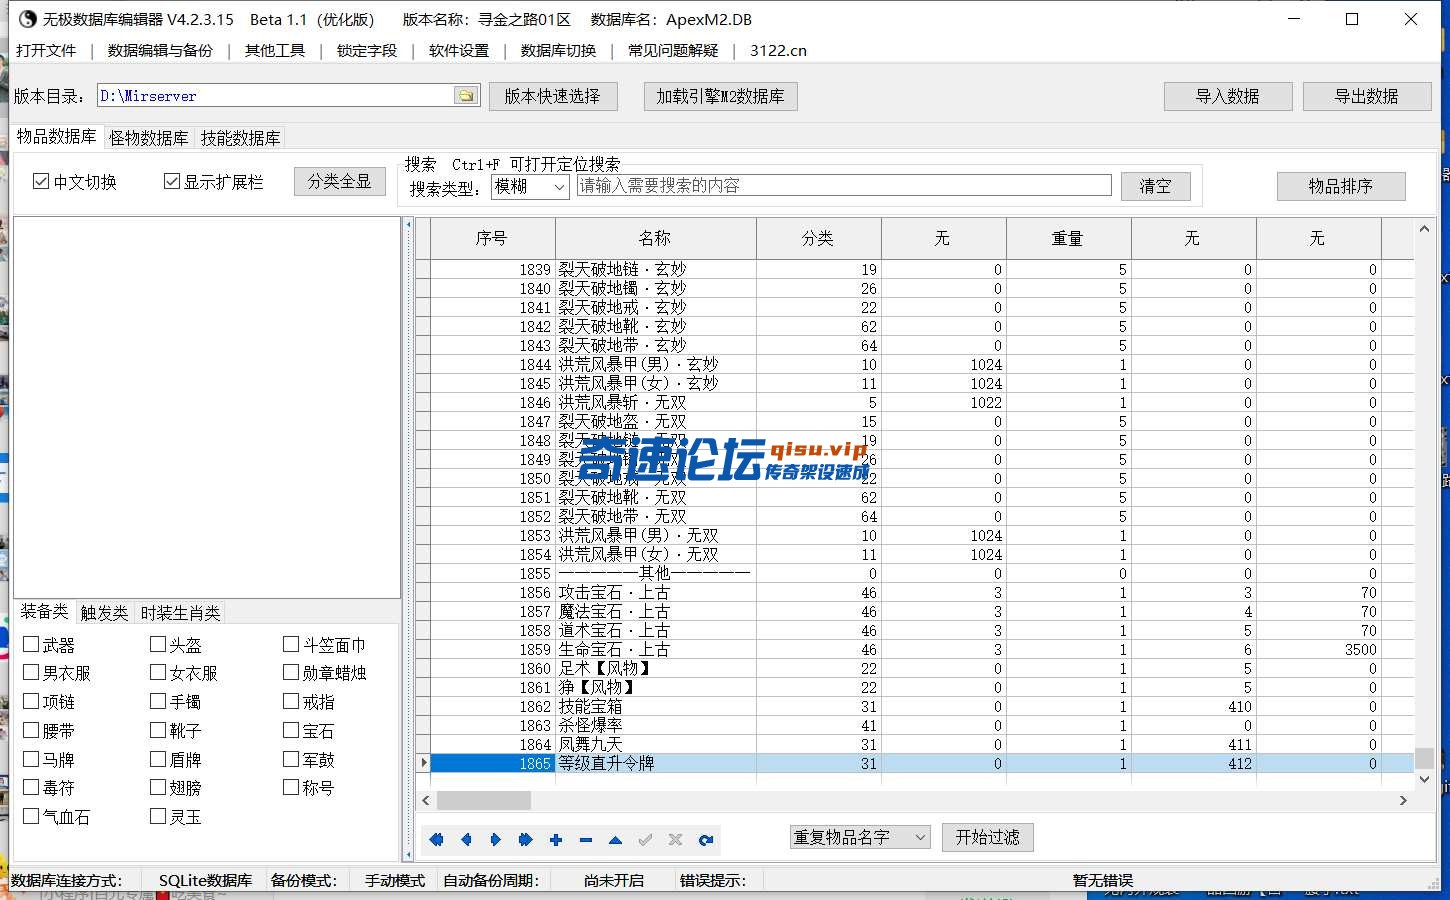Viewport: 1450px width, 900px height.
Task: Select 装备类 tab
Action: pyautogui.click(x=45, y=611)
